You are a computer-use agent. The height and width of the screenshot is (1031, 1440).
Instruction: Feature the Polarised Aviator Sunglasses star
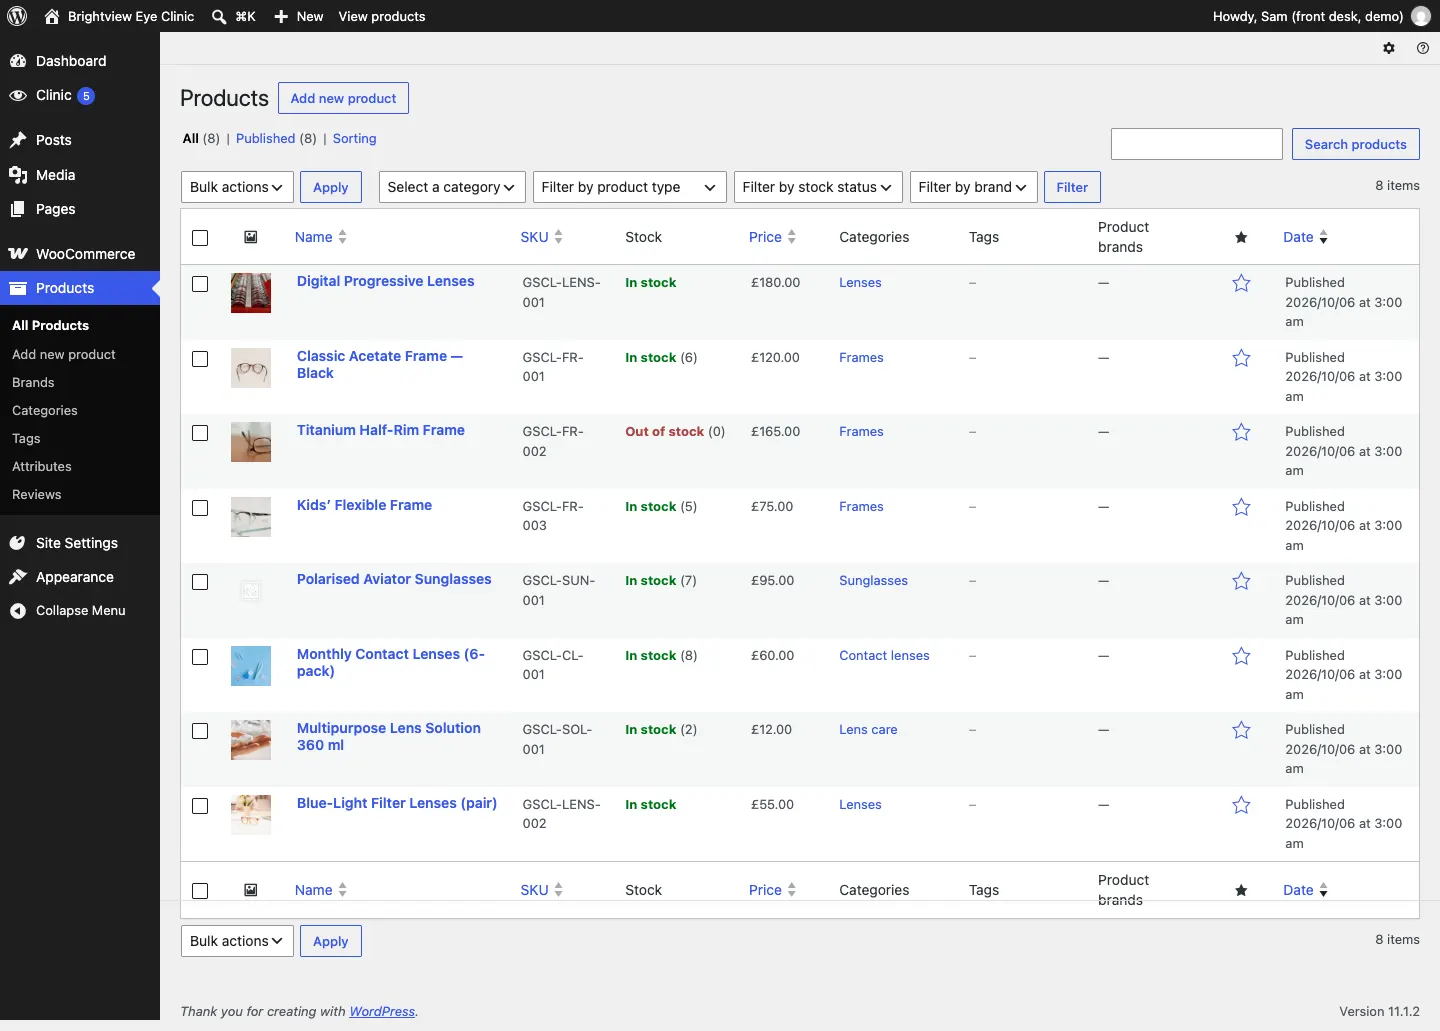1241,581
